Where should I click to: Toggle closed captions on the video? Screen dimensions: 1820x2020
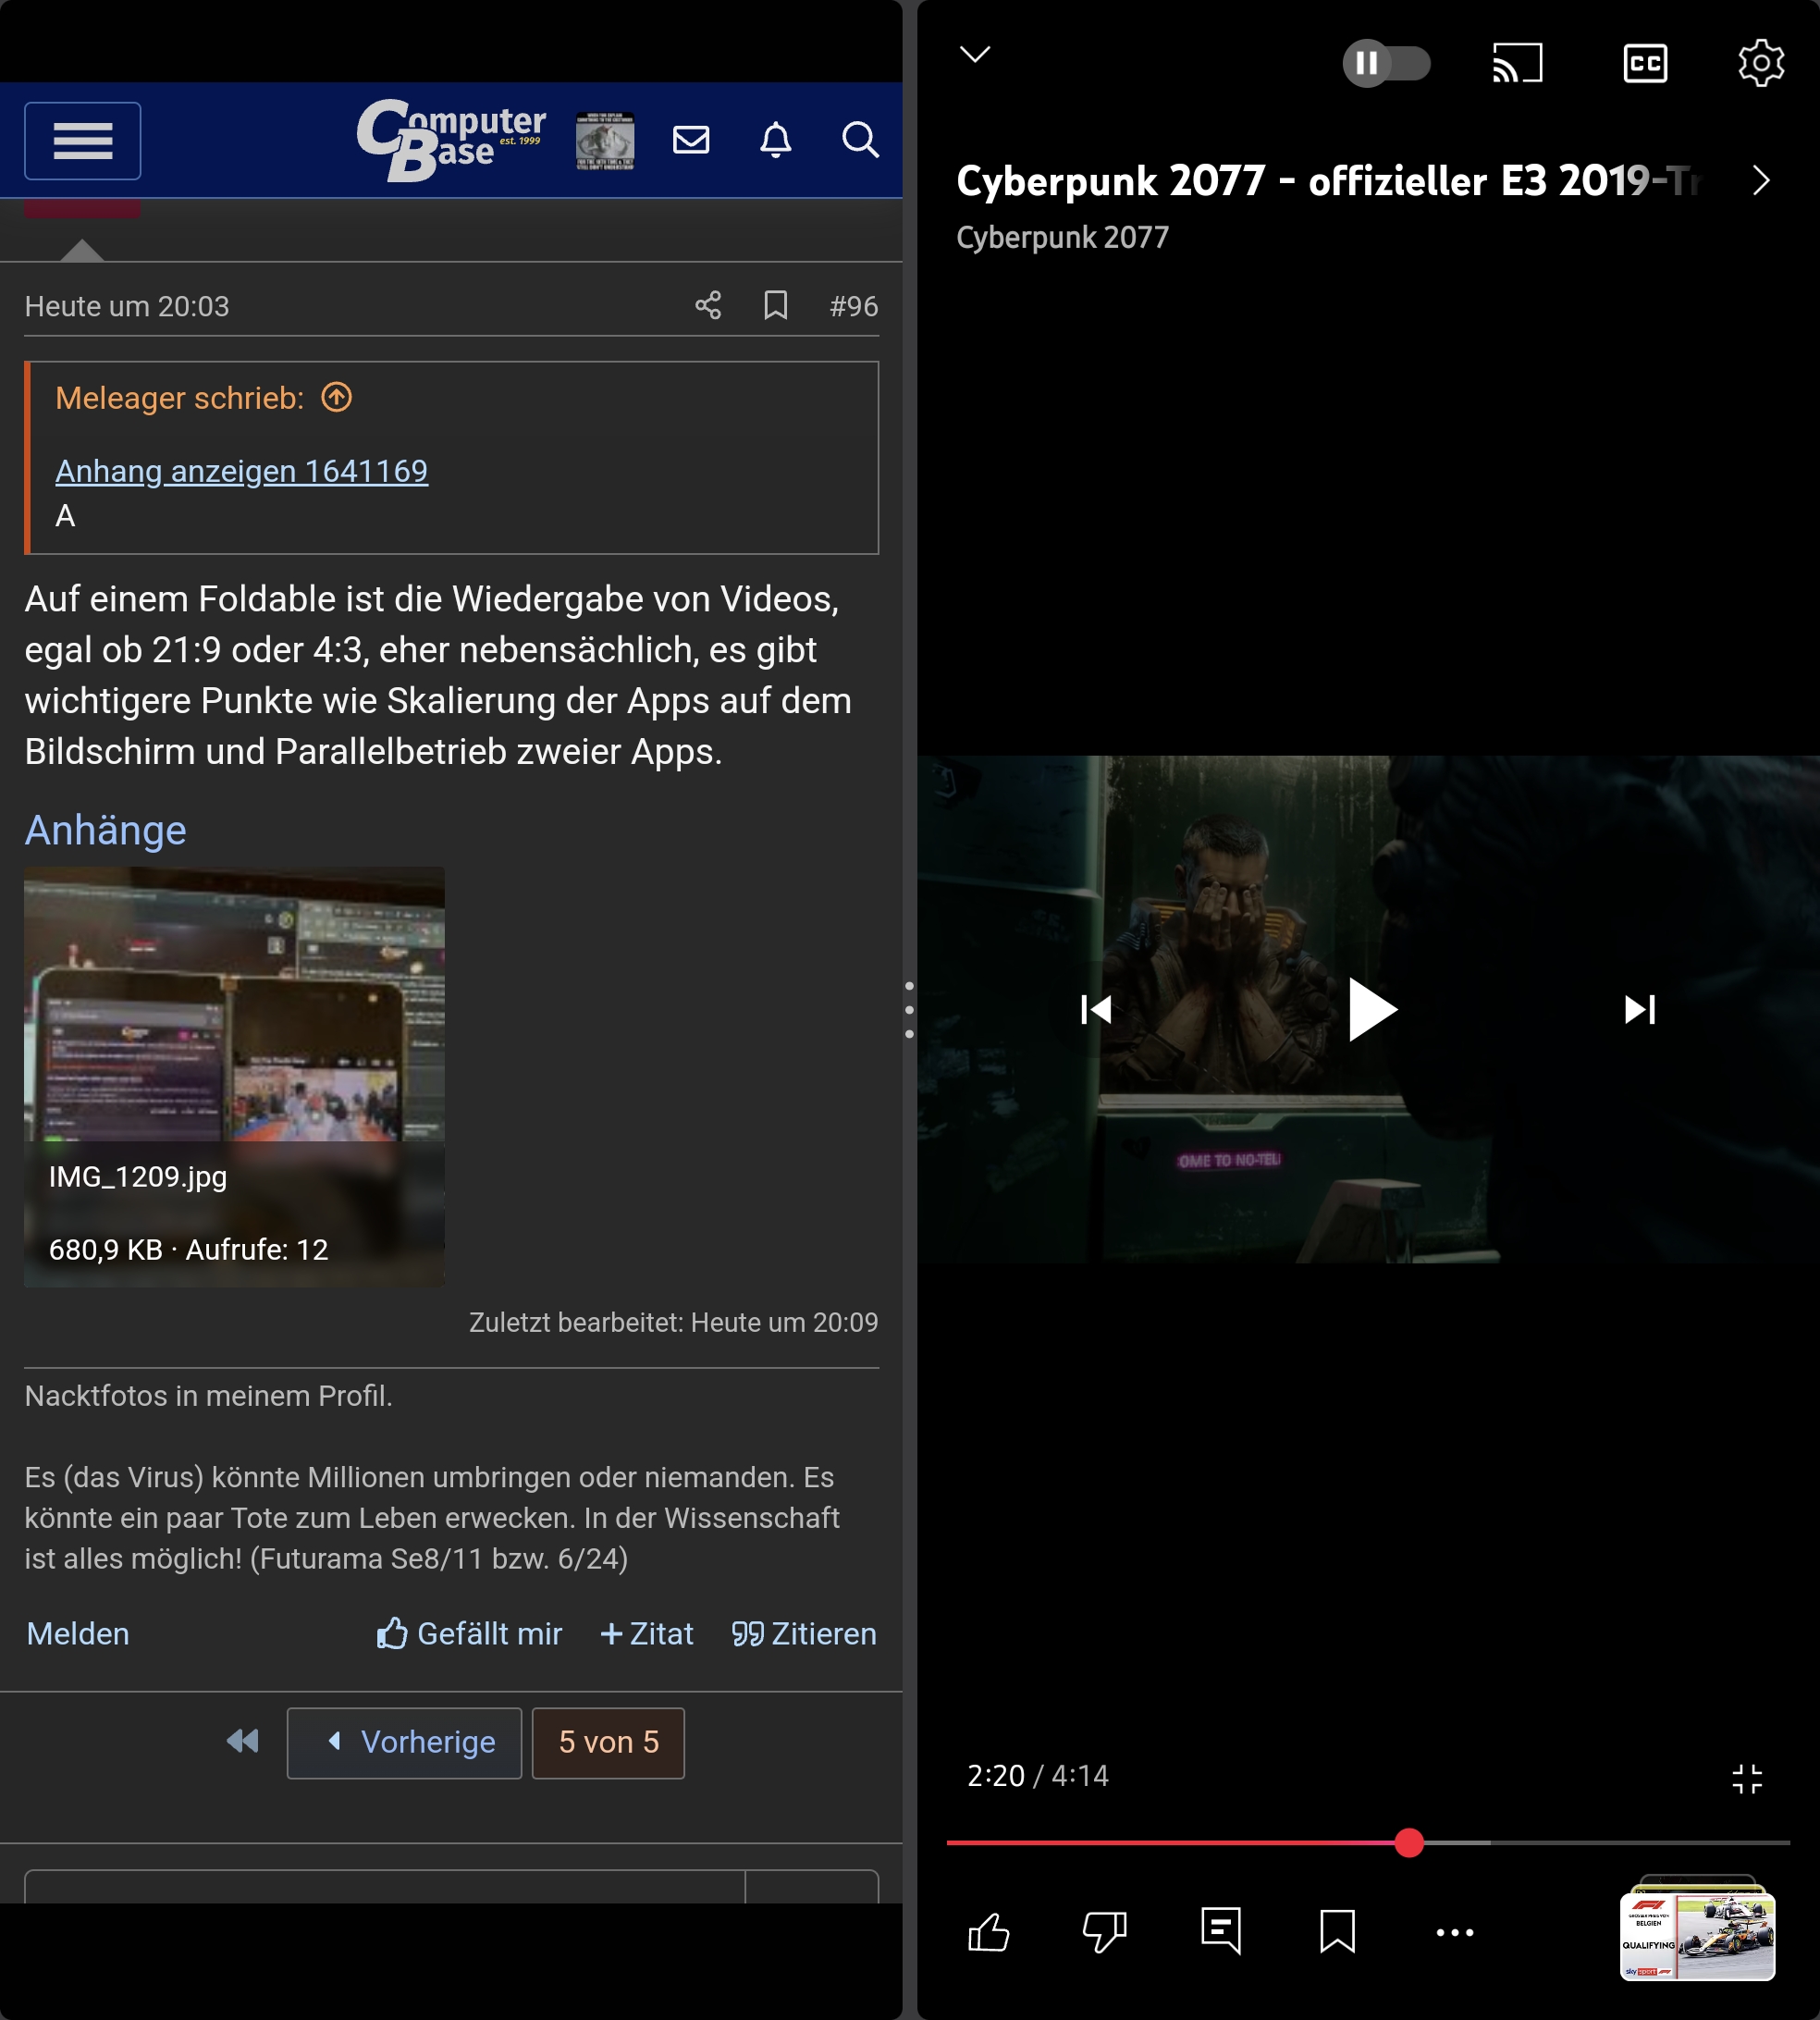tap(1644, 64)
